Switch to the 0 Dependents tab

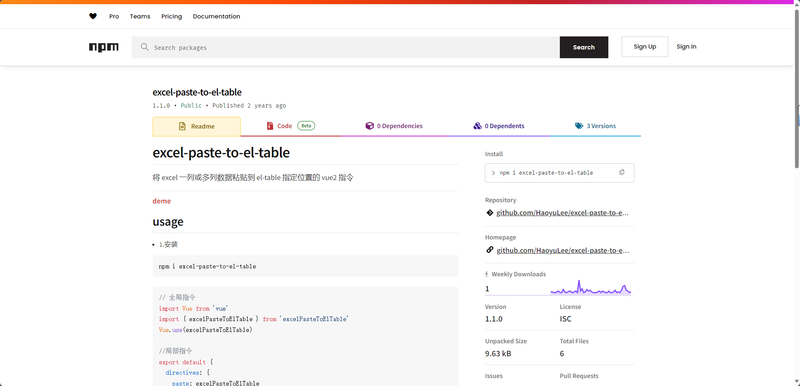click(x=498, y=126)
